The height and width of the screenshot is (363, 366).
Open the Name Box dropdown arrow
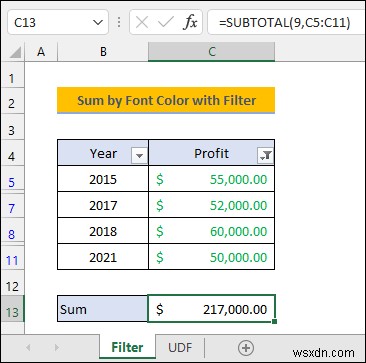(98, 23)
